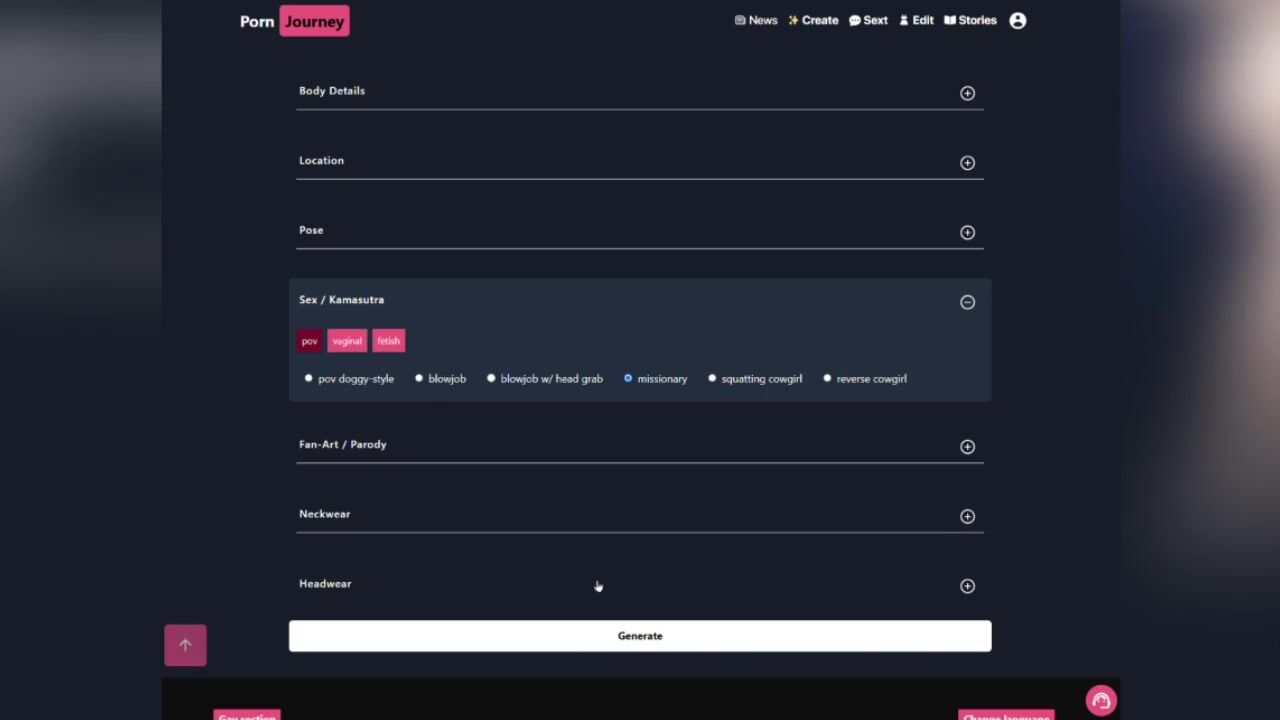Expand the Headwear section

tap(967, 586)
